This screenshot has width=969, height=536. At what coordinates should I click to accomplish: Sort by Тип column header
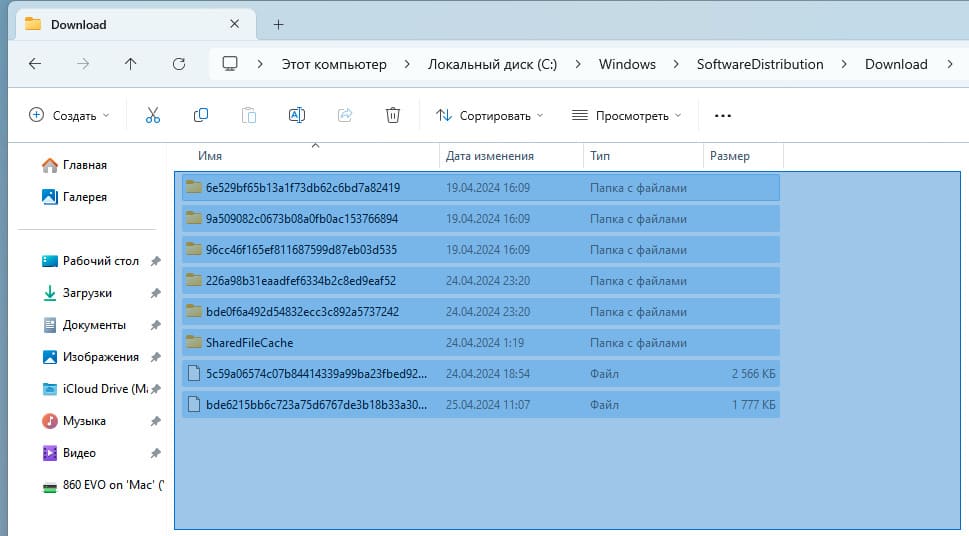pyautogui.click(x=599, y=156)
